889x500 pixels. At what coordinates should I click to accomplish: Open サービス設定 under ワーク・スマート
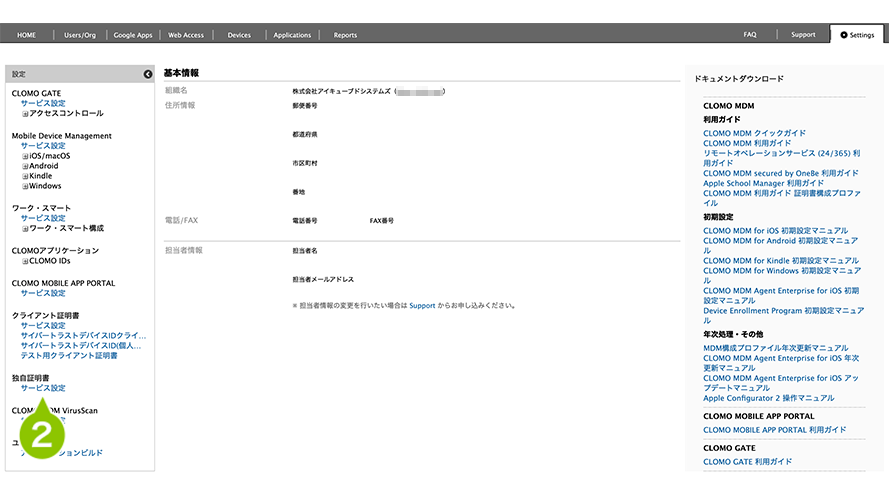click(x=43, y=218)
